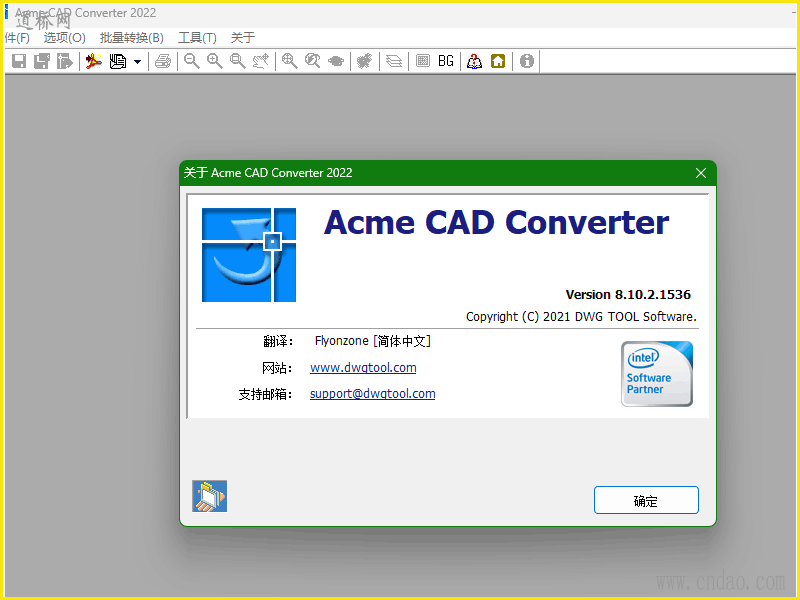Click the Zoom Out magnifier icon
The width and height of the screenshot is (800, 600).
(x=192, y=61)
